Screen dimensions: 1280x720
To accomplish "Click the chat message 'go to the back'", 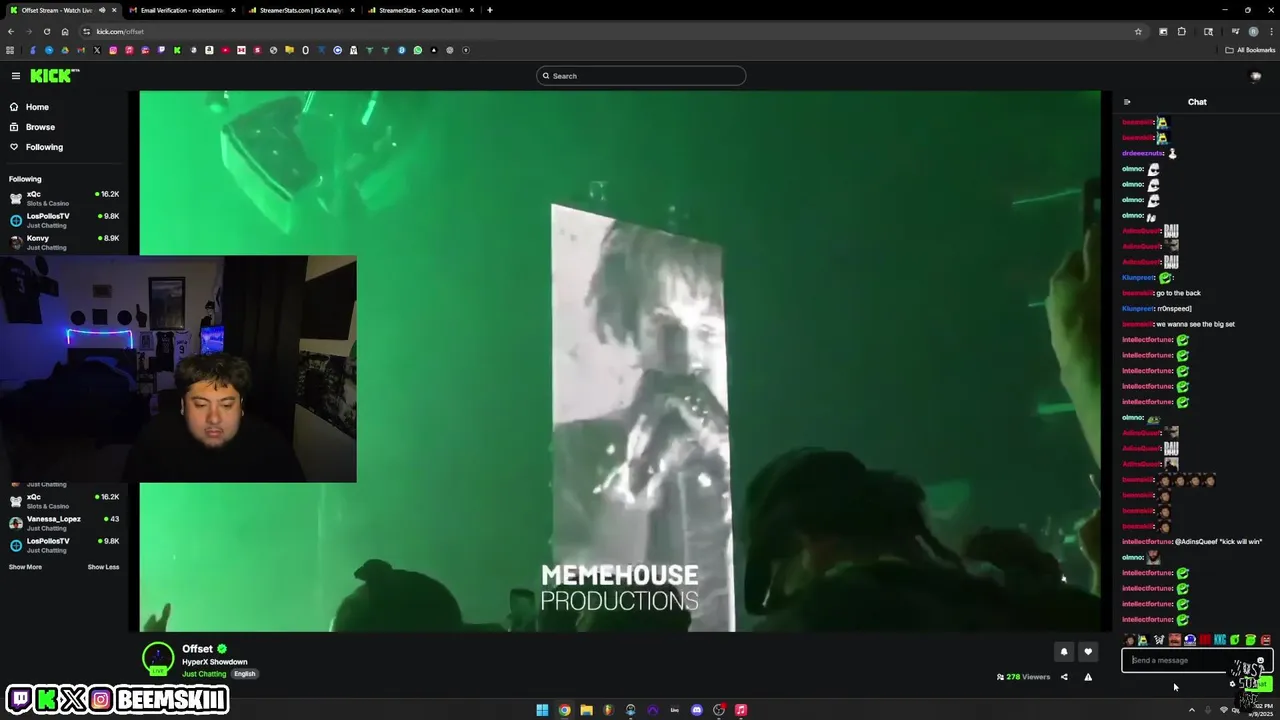I will tap(1178, 293).
